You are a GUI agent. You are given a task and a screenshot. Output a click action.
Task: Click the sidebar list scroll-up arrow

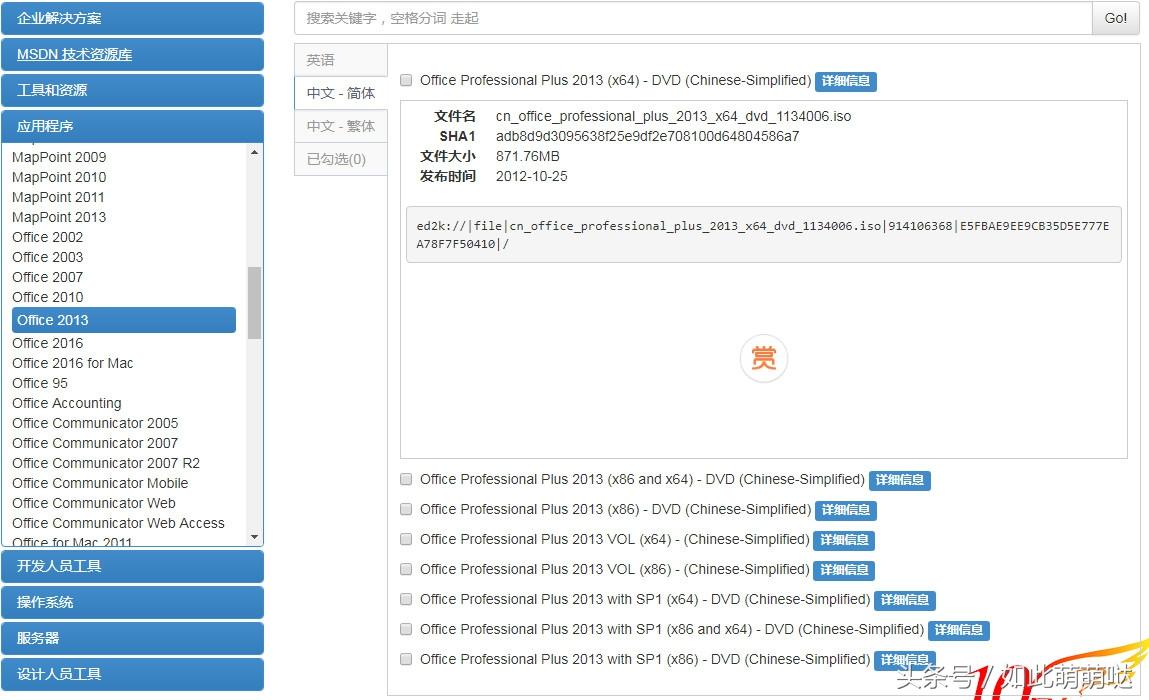tap(254, 152)
